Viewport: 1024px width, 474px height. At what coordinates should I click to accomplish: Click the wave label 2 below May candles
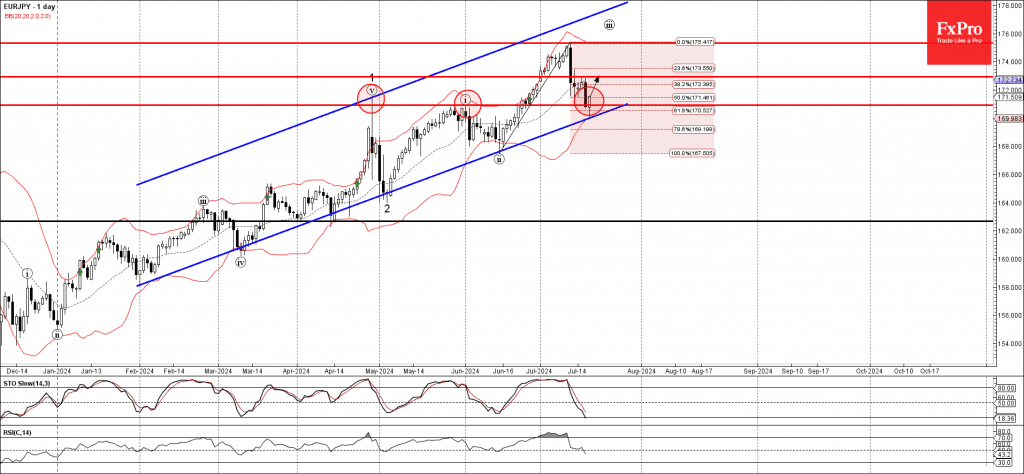[x=387, y=208]
